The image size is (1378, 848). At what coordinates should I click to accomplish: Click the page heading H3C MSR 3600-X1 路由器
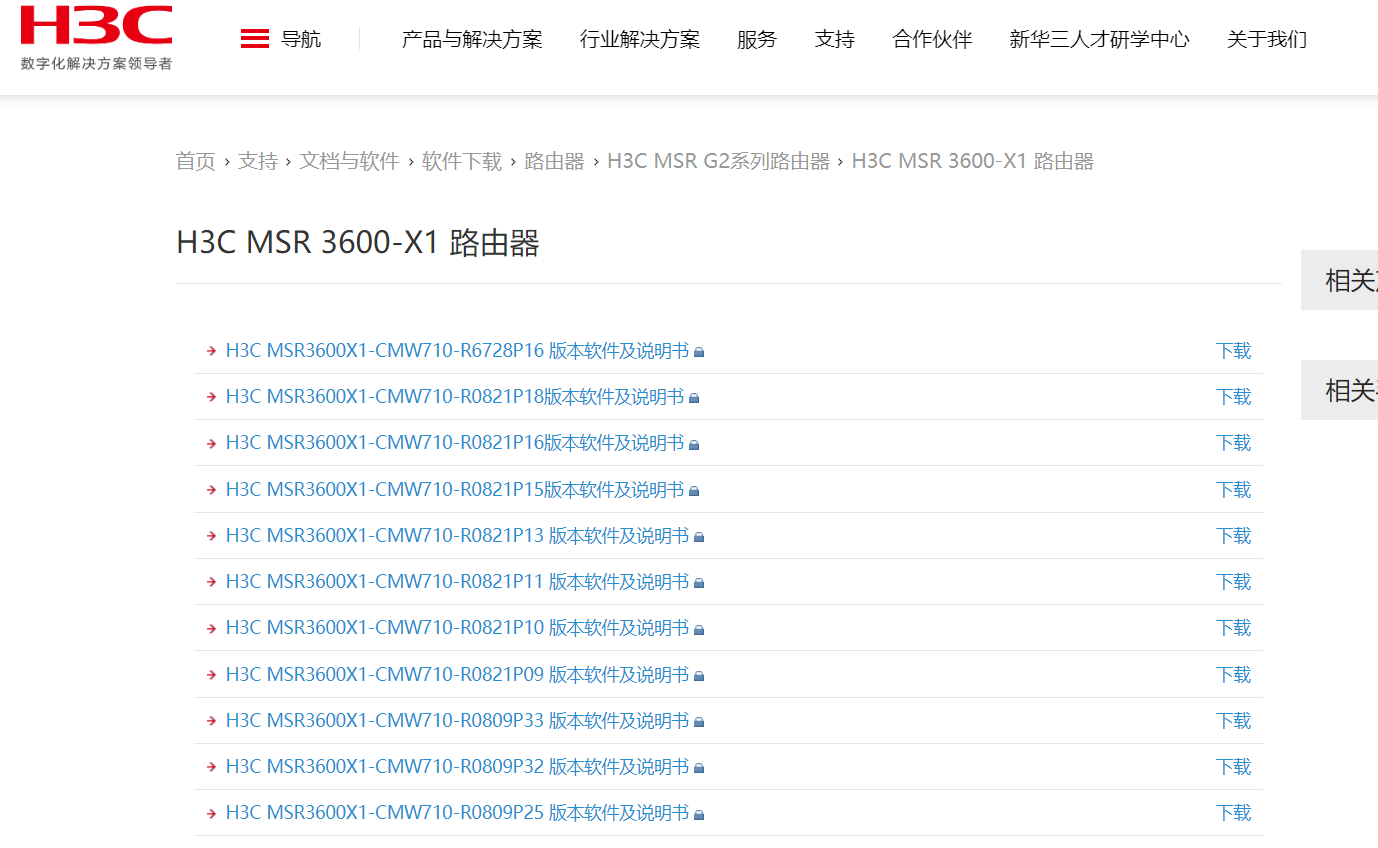coord(358,243)
